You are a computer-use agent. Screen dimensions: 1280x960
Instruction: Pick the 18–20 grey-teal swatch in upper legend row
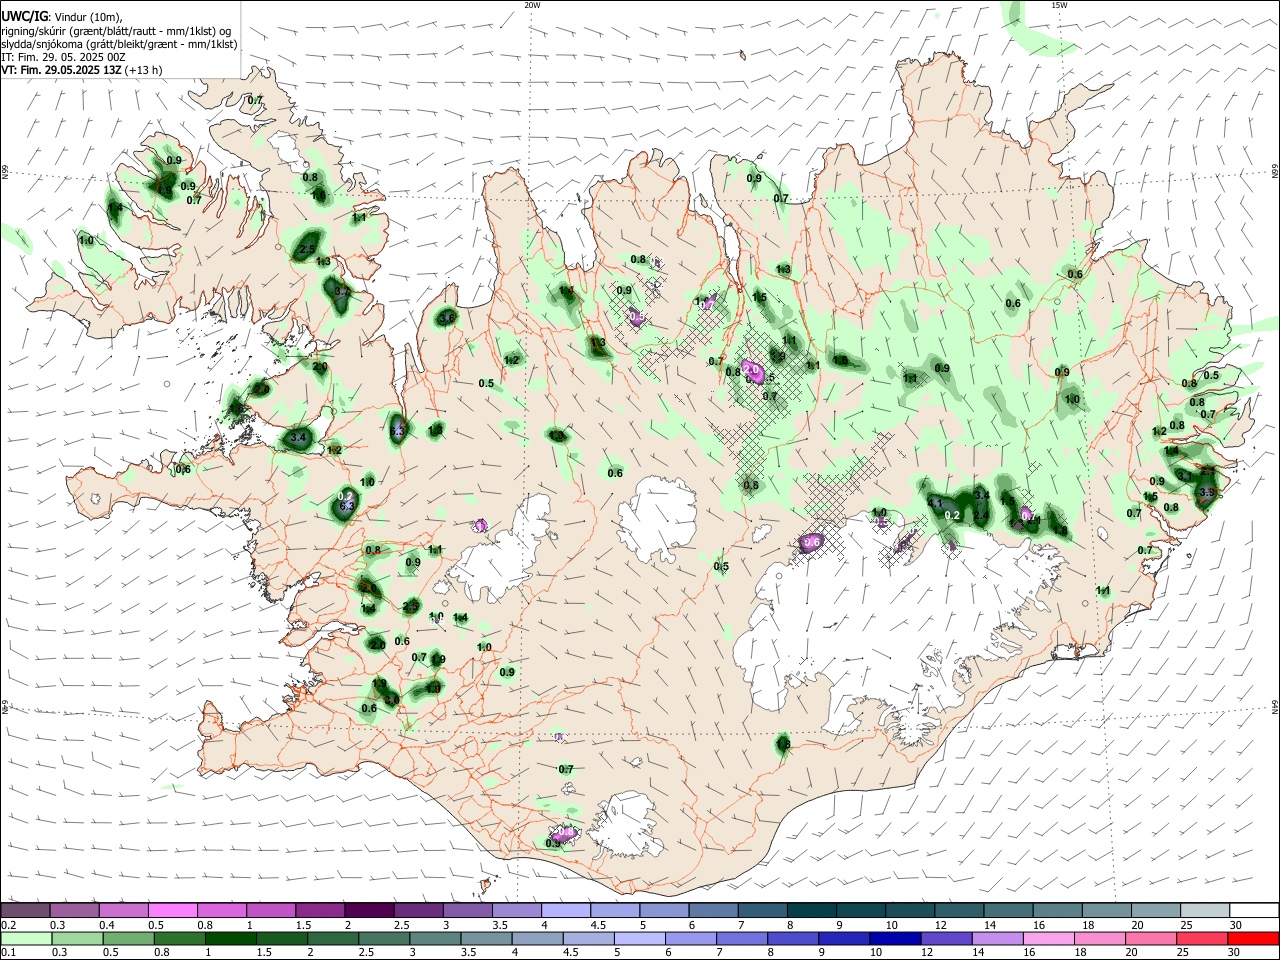1107,910
